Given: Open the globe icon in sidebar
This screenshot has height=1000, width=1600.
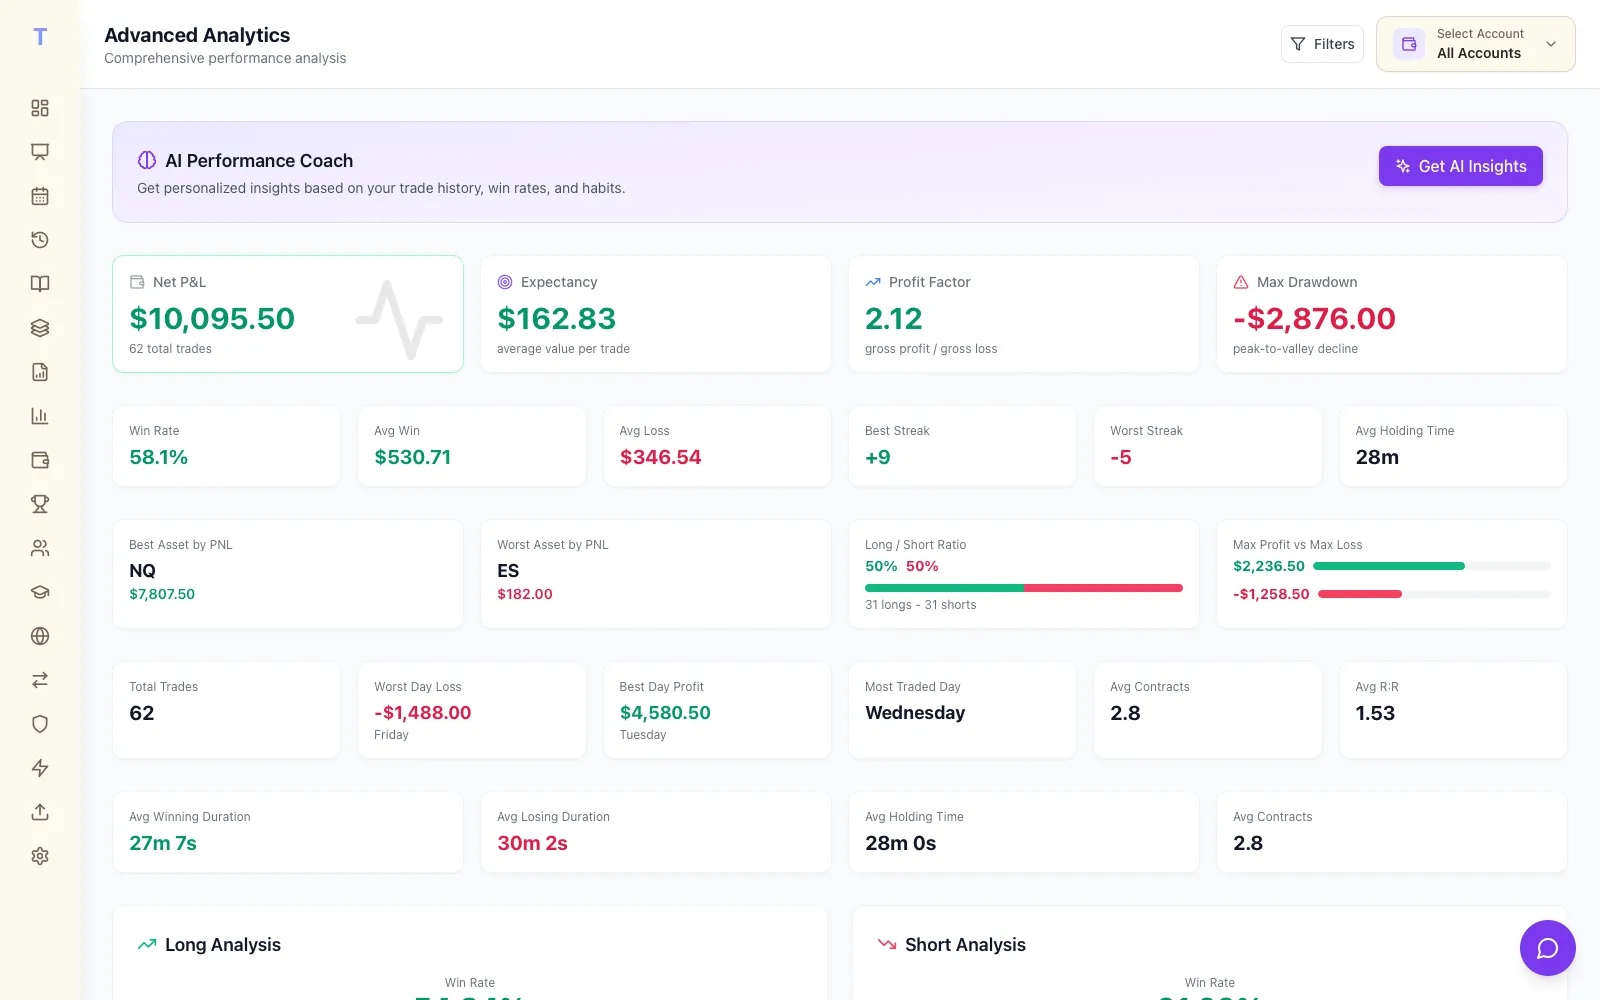Looking at the screenshot, I should (x=40, y=636).
